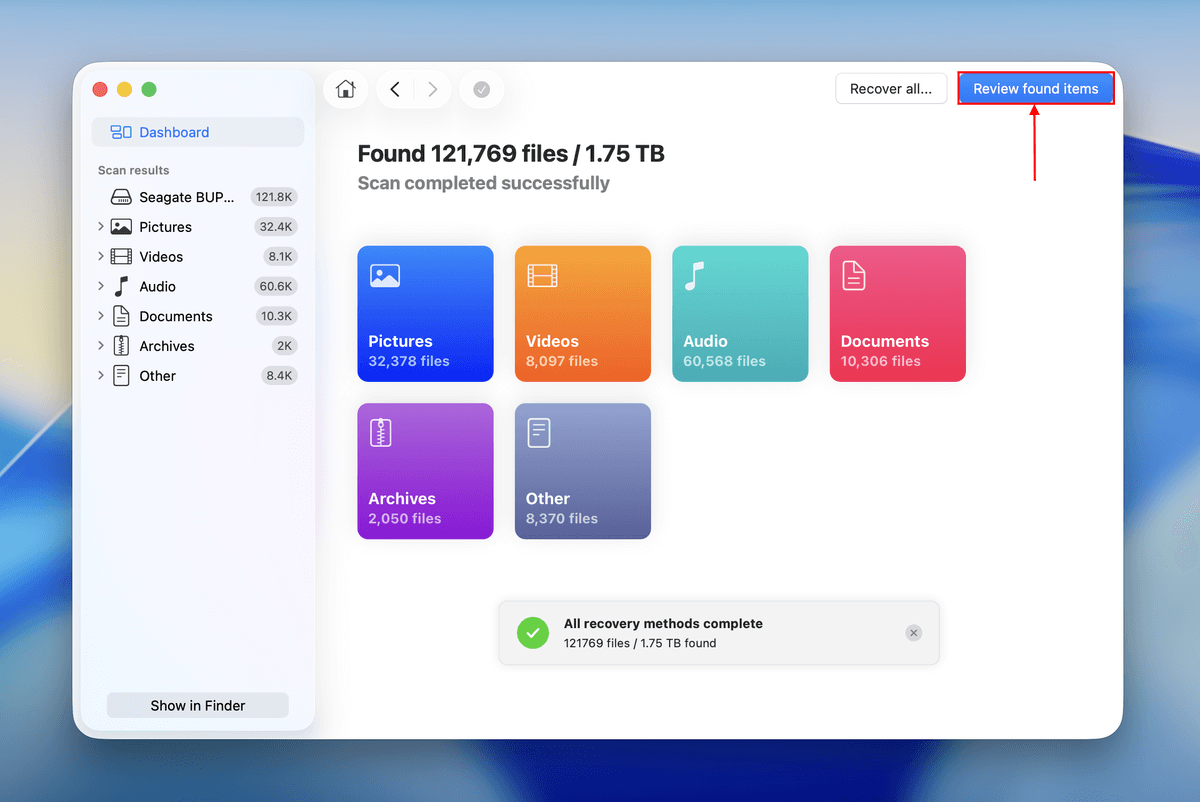
Task: Click the Home icon in toolbar
Action: click(346, 89)
